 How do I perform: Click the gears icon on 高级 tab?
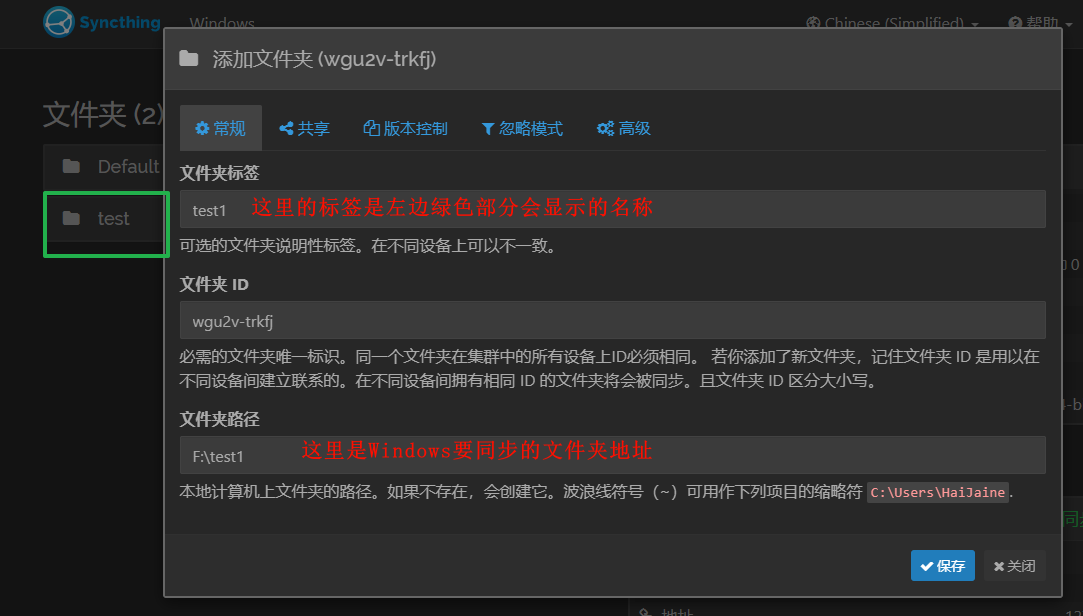point(605,128)
